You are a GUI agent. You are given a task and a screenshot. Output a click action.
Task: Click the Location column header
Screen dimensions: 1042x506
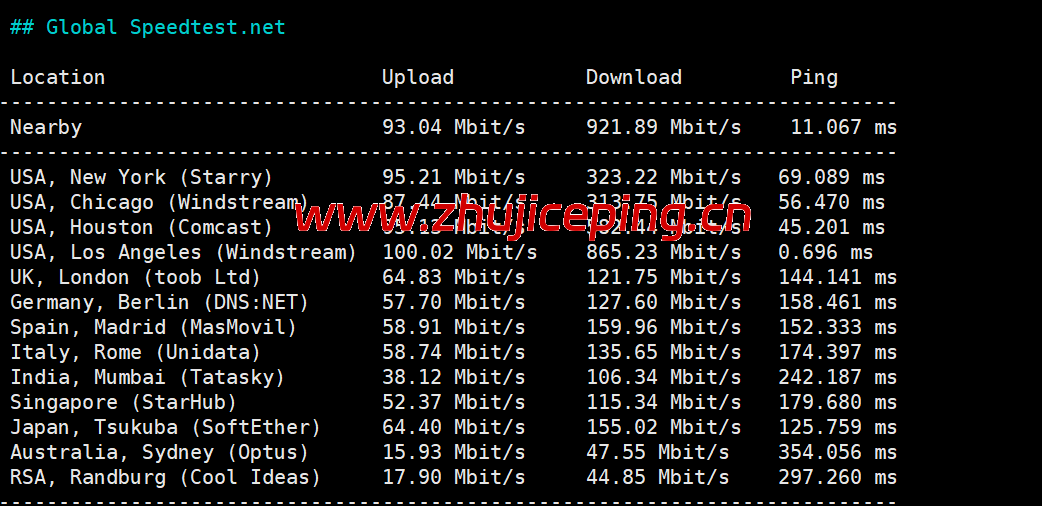coord(57,77)
